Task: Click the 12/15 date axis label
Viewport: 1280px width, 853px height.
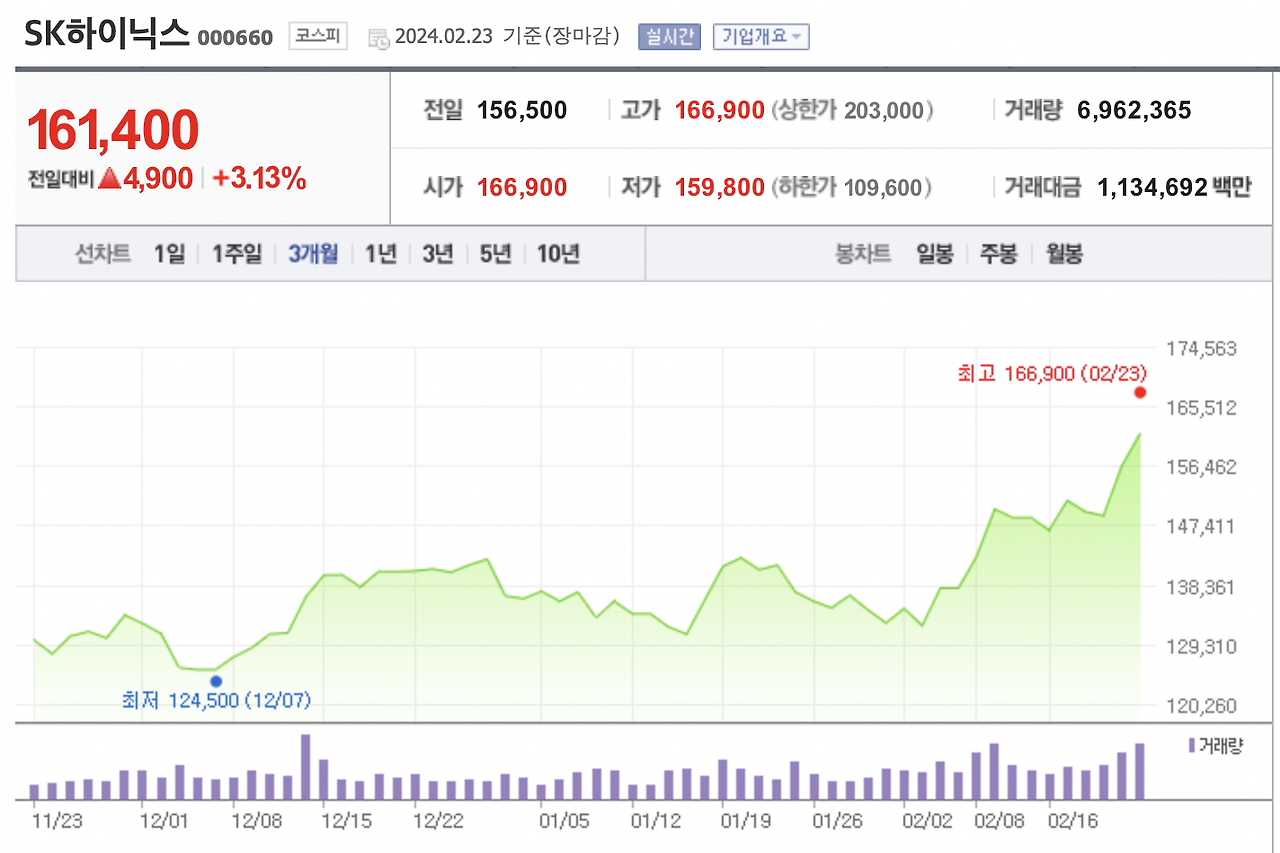Action: coord(348,821)
